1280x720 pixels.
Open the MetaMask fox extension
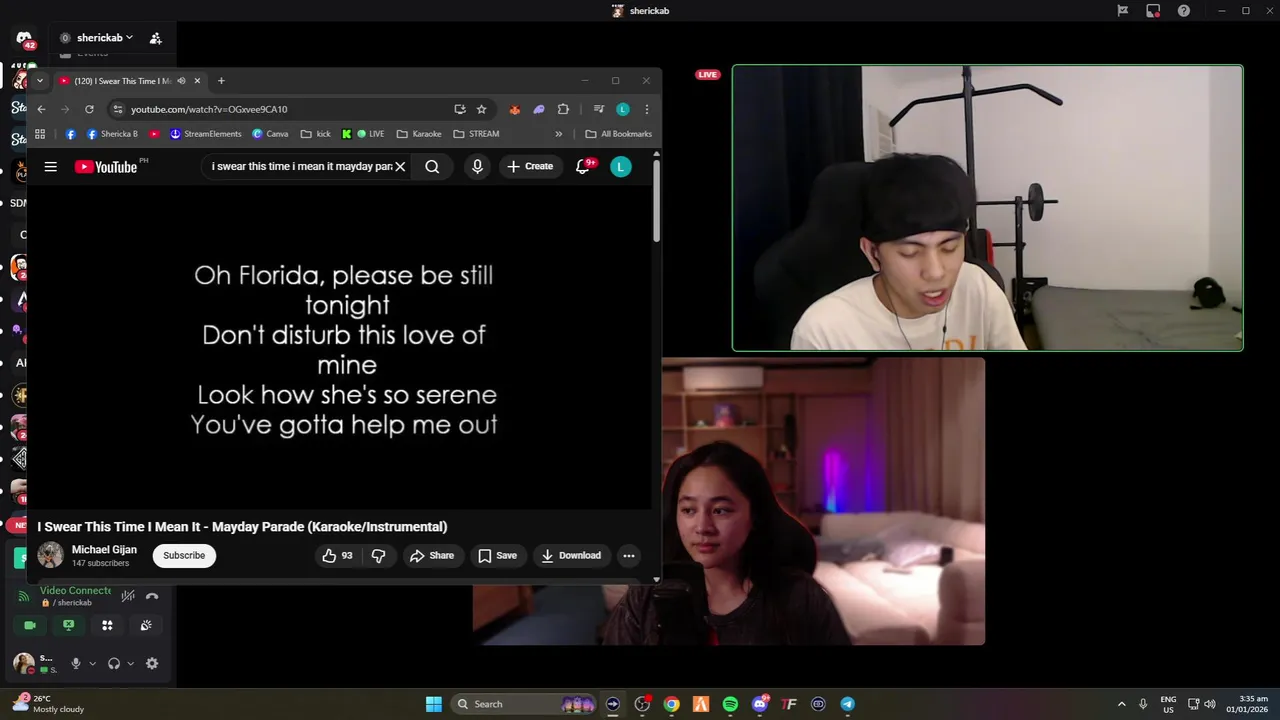(514, 109)
